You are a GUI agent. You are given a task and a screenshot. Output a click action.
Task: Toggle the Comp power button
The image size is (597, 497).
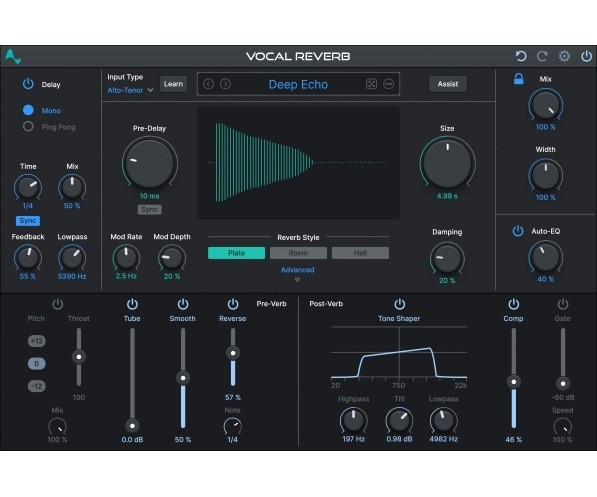click(x=514, y=304)
